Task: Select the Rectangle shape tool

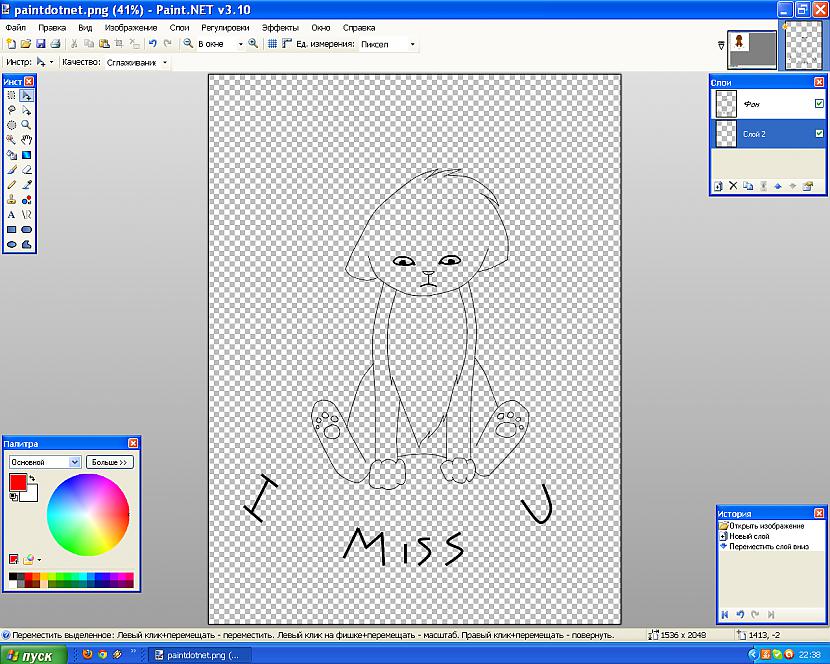Action: click(x=11, y=229)
